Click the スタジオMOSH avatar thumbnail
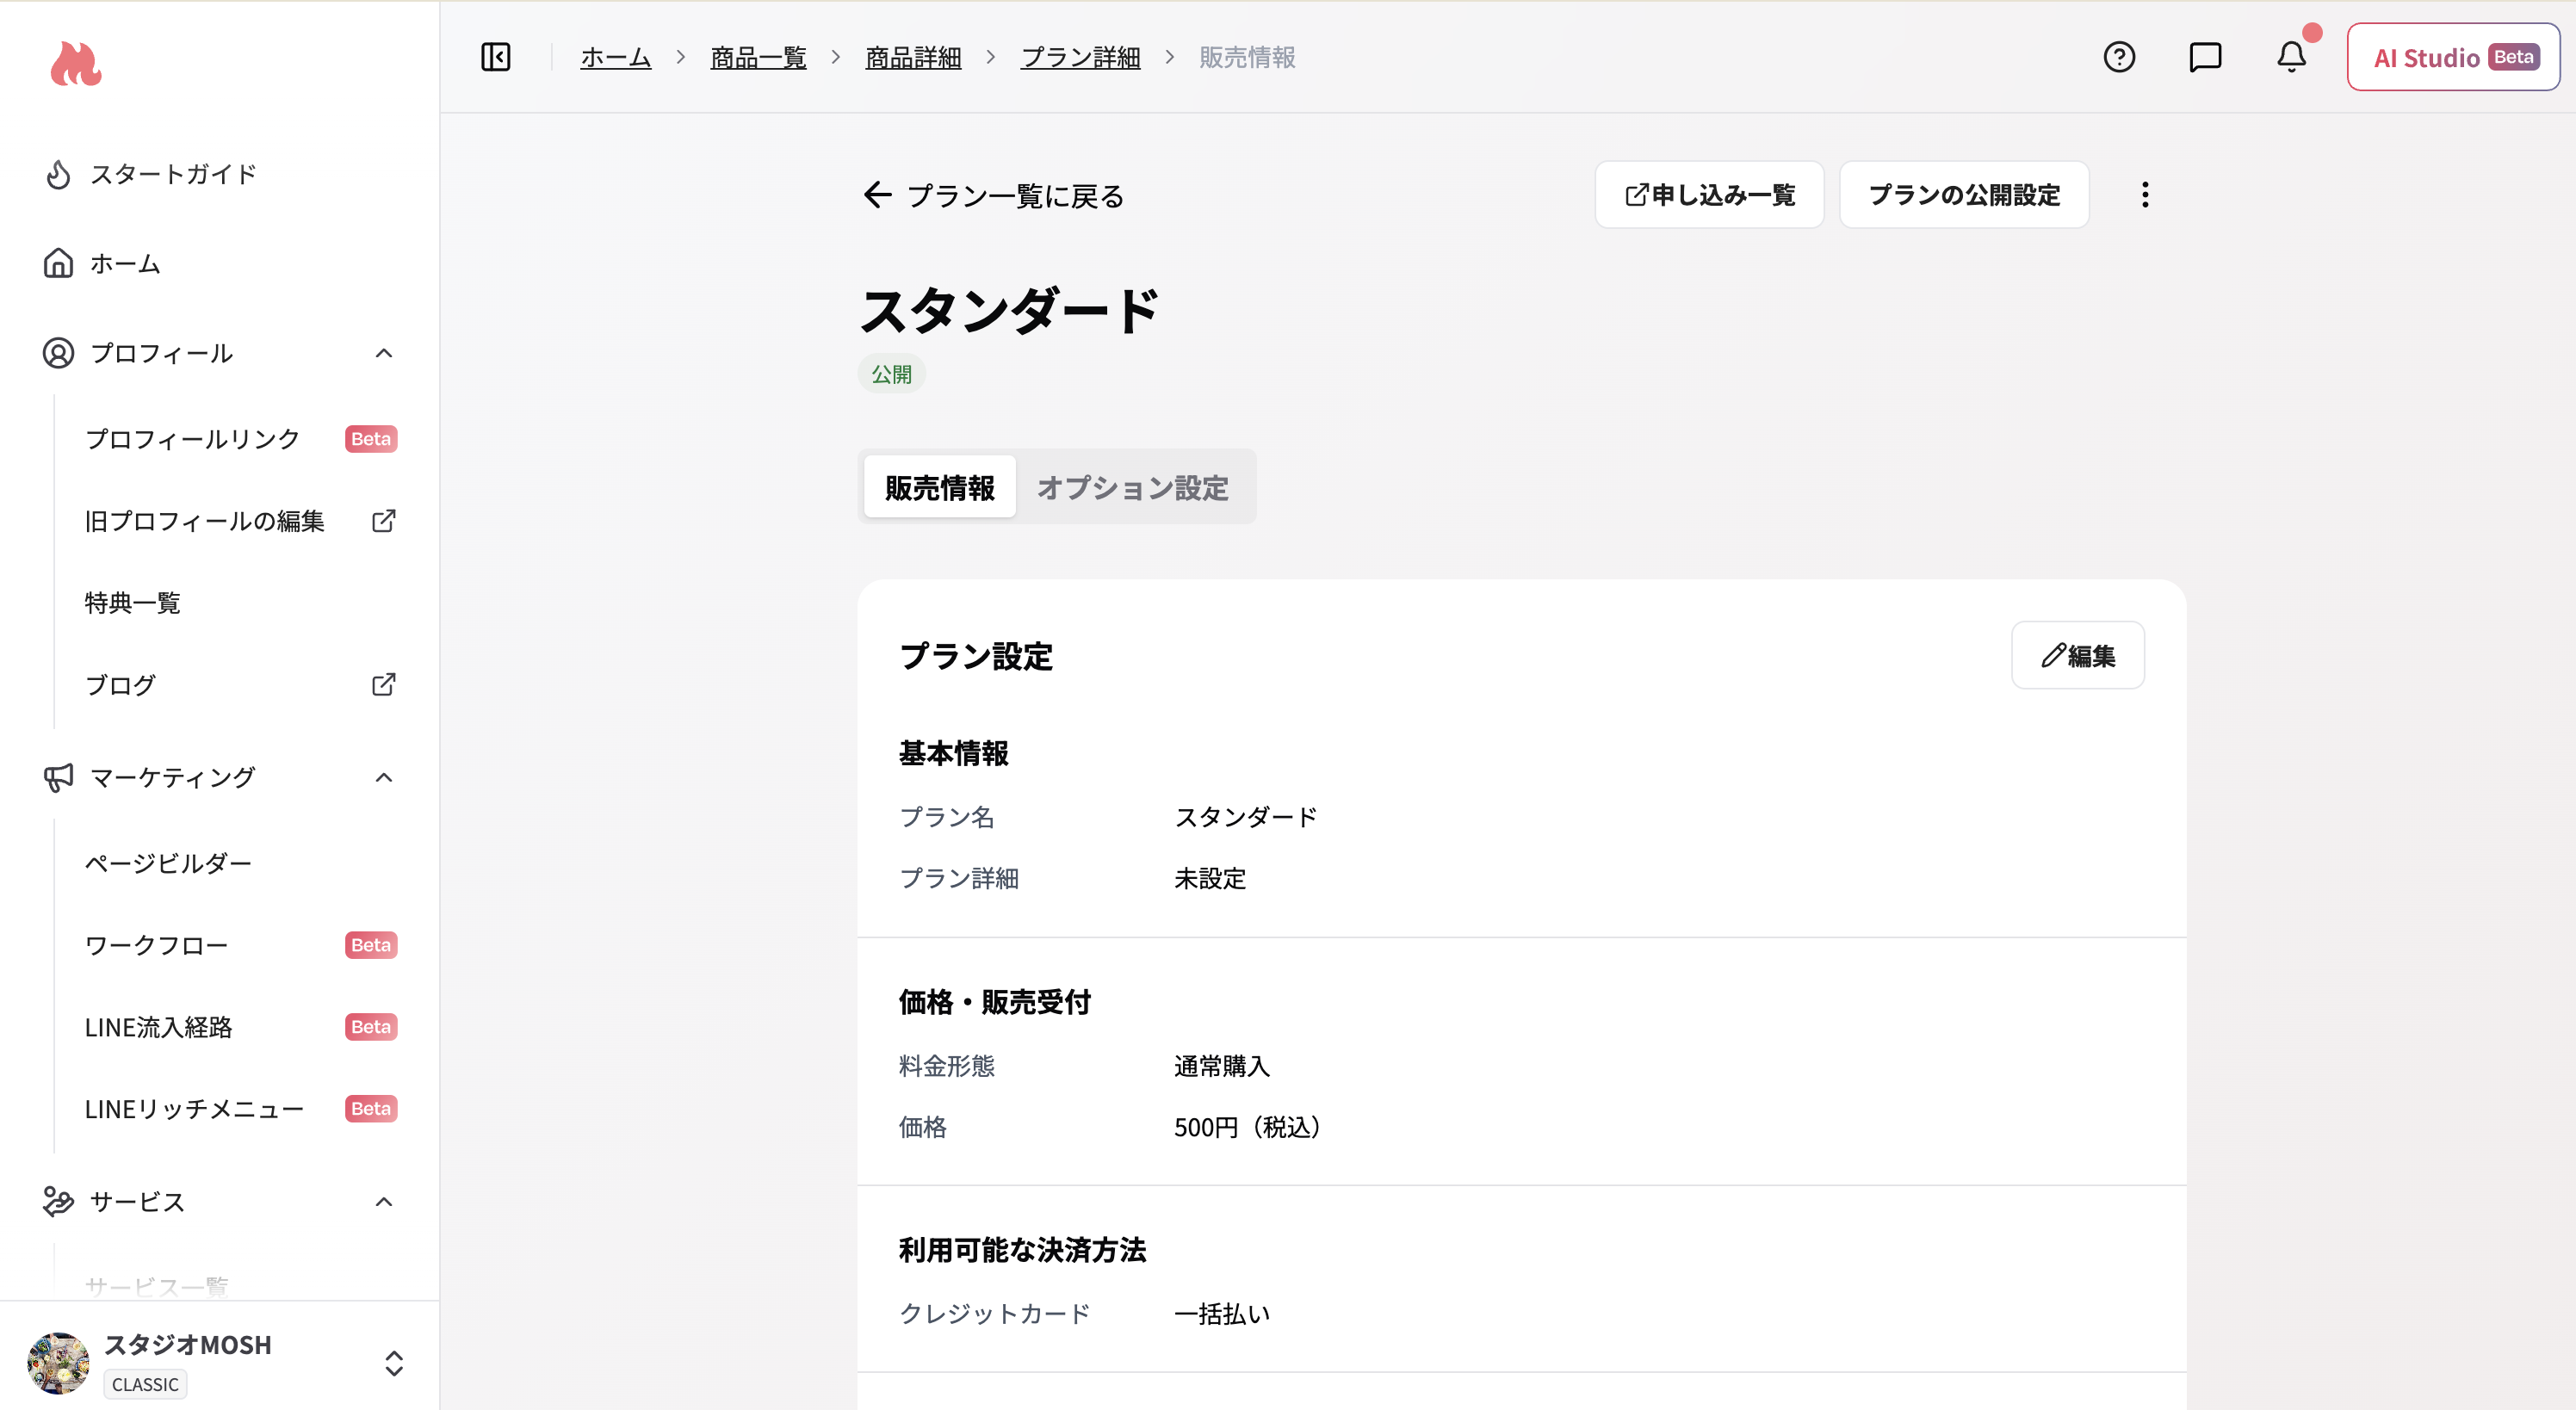 (58, 1362)
